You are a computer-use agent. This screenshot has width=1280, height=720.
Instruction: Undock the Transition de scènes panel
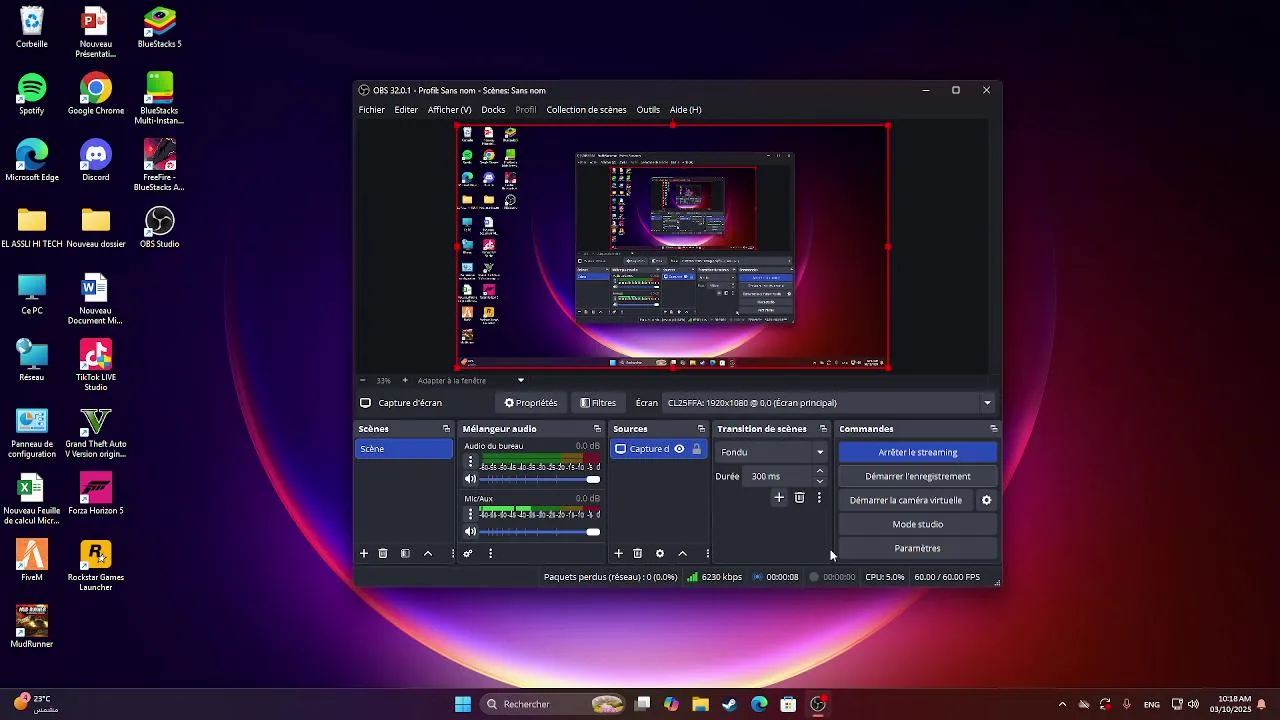pos(823,429)
